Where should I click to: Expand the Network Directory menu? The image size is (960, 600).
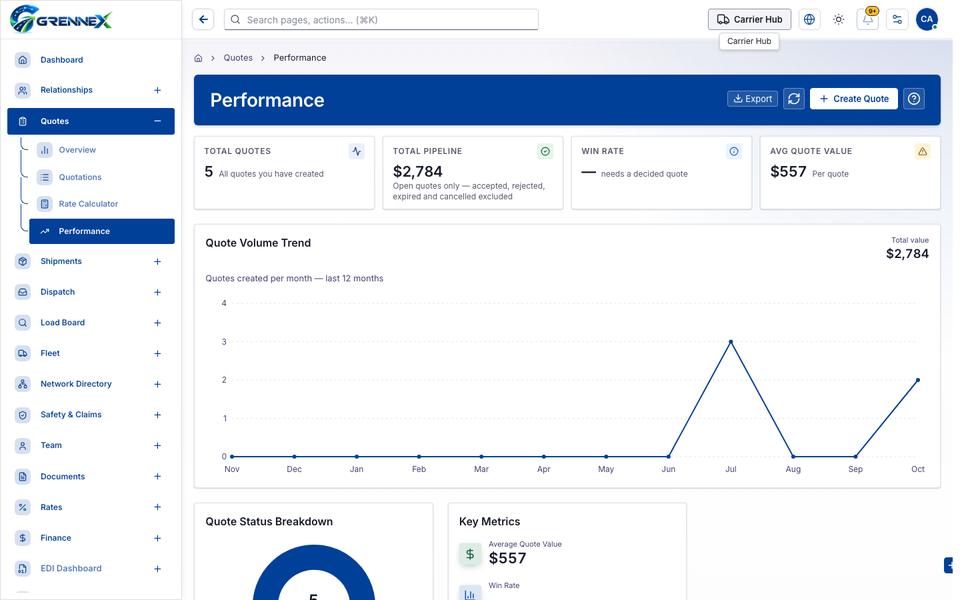[157, 384]
